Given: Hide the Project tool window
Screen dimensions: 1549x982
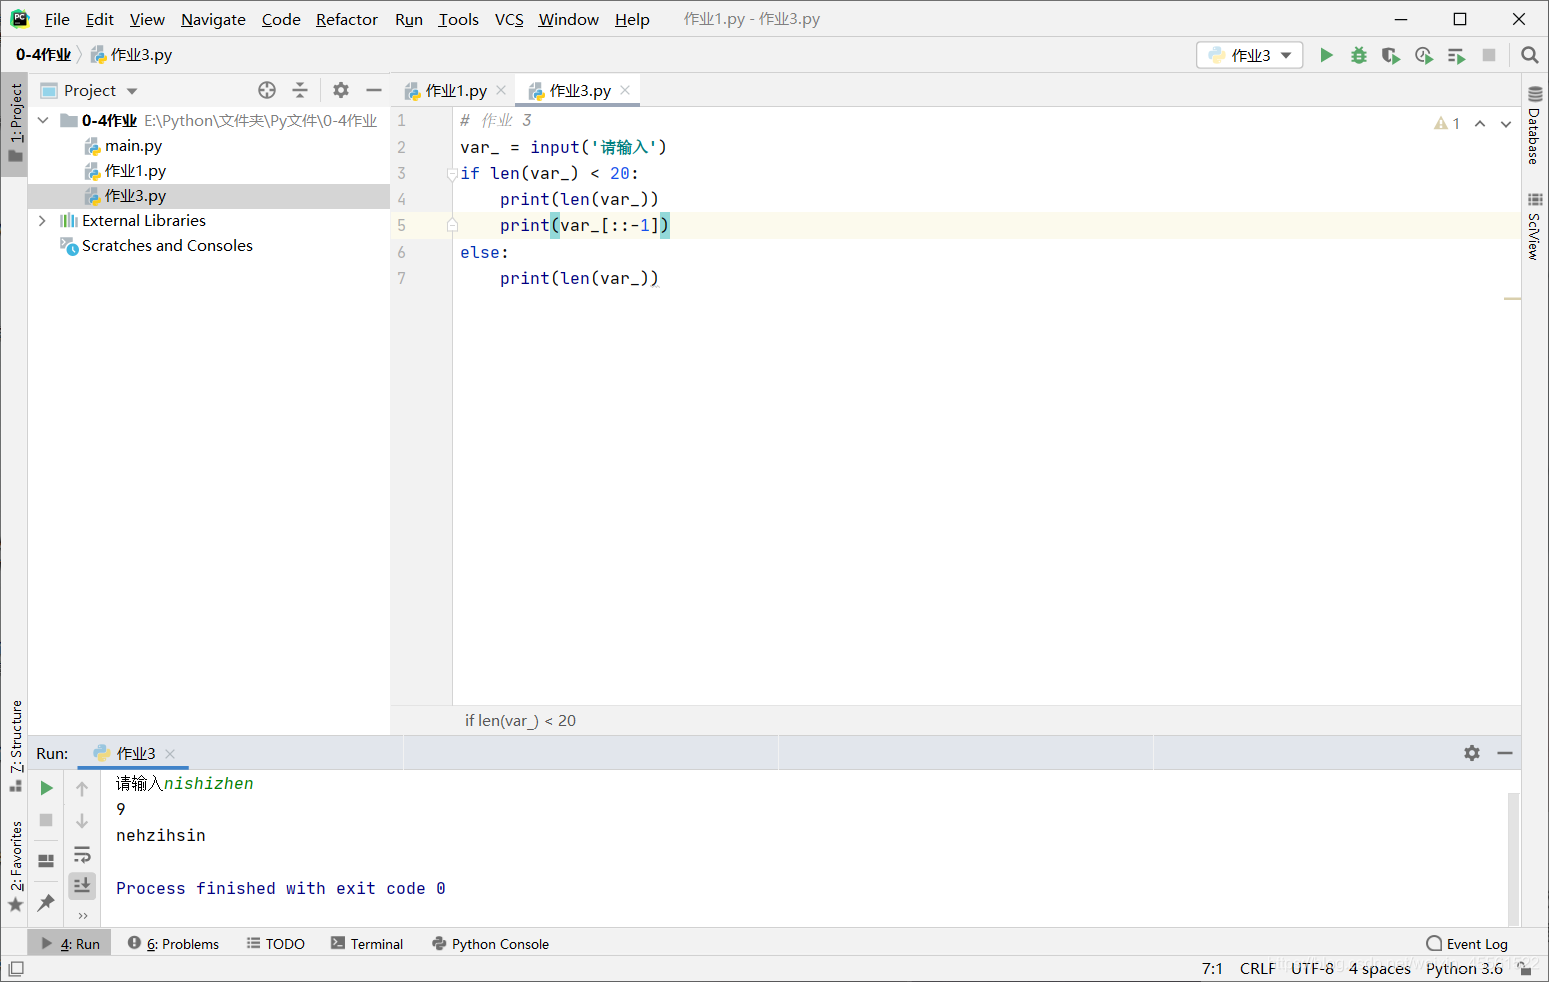Looking at the screenshot, I should point(374,90).
